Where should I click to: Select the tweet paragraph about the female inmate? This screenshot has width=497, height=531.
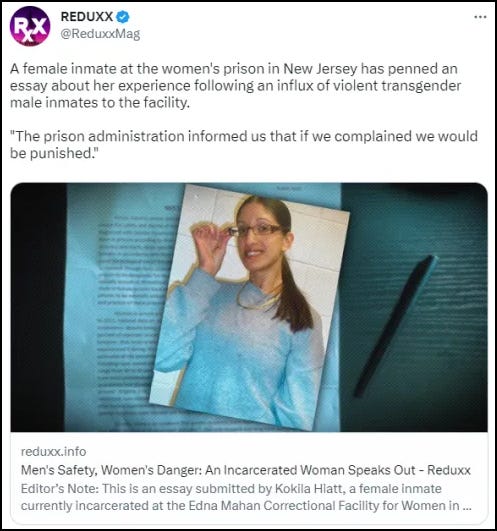(235, 85)
